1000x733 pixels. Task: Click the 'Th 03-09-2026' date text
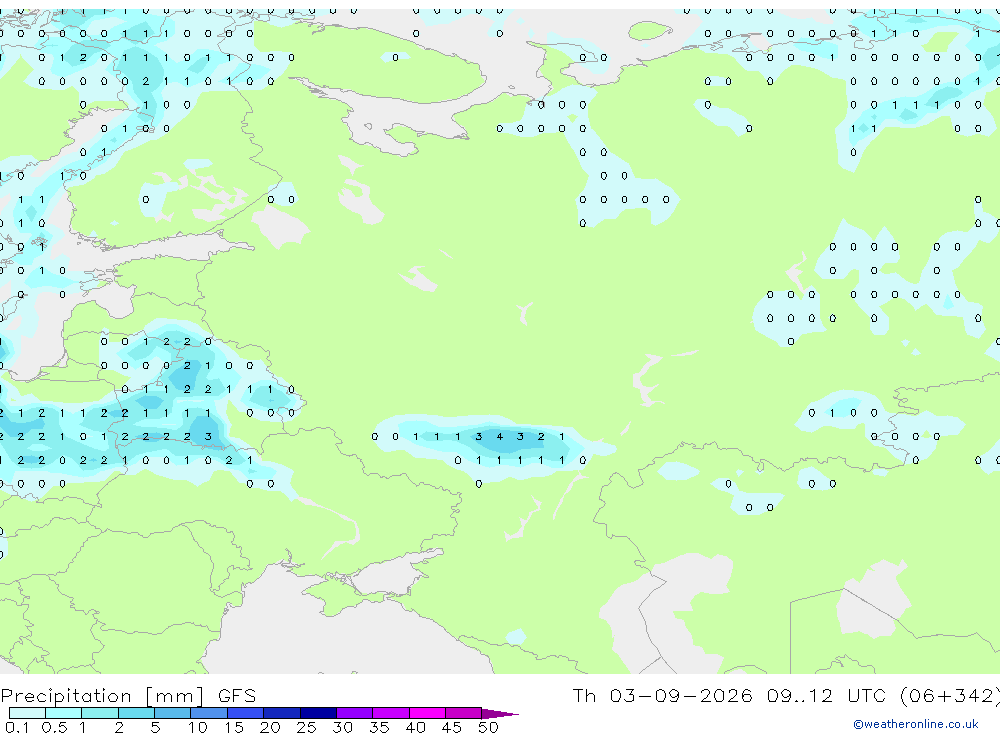pyautogui.click(x=662, y=695)
